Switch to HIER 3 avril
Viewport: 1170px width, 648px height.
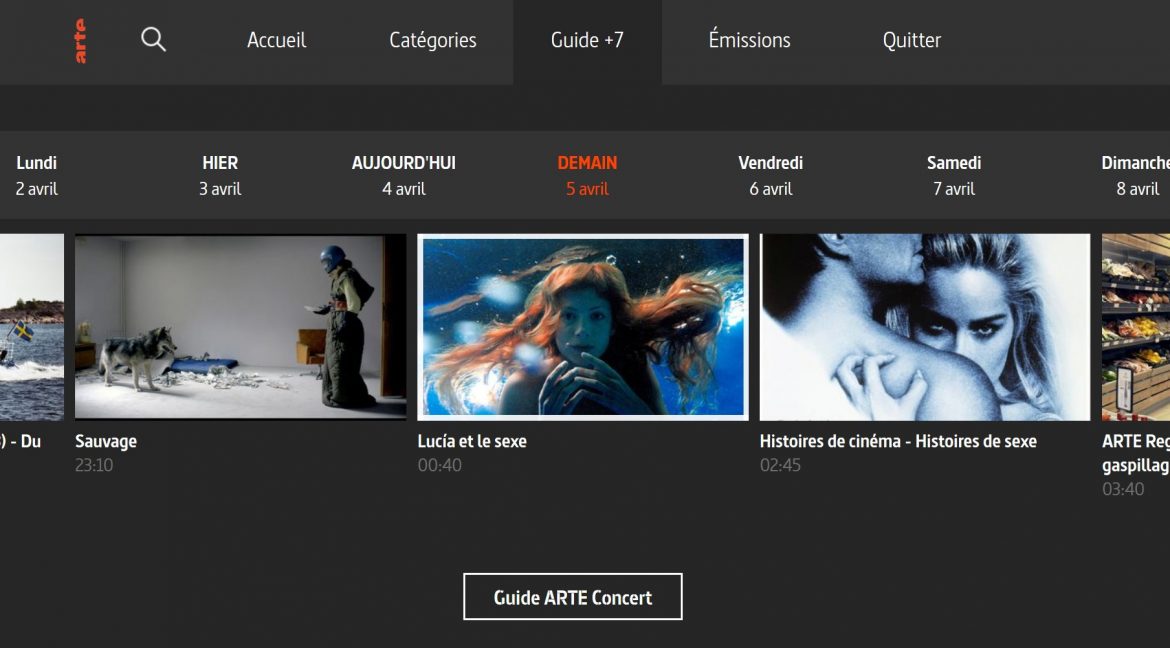pyautogui.click(x=220, y=175)
